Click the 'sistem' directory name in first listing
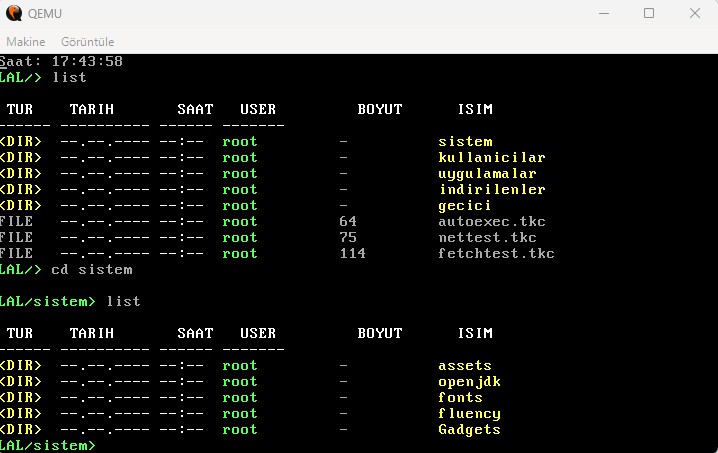The height and width of the screenshot is (453, 718). click(465, 142)
